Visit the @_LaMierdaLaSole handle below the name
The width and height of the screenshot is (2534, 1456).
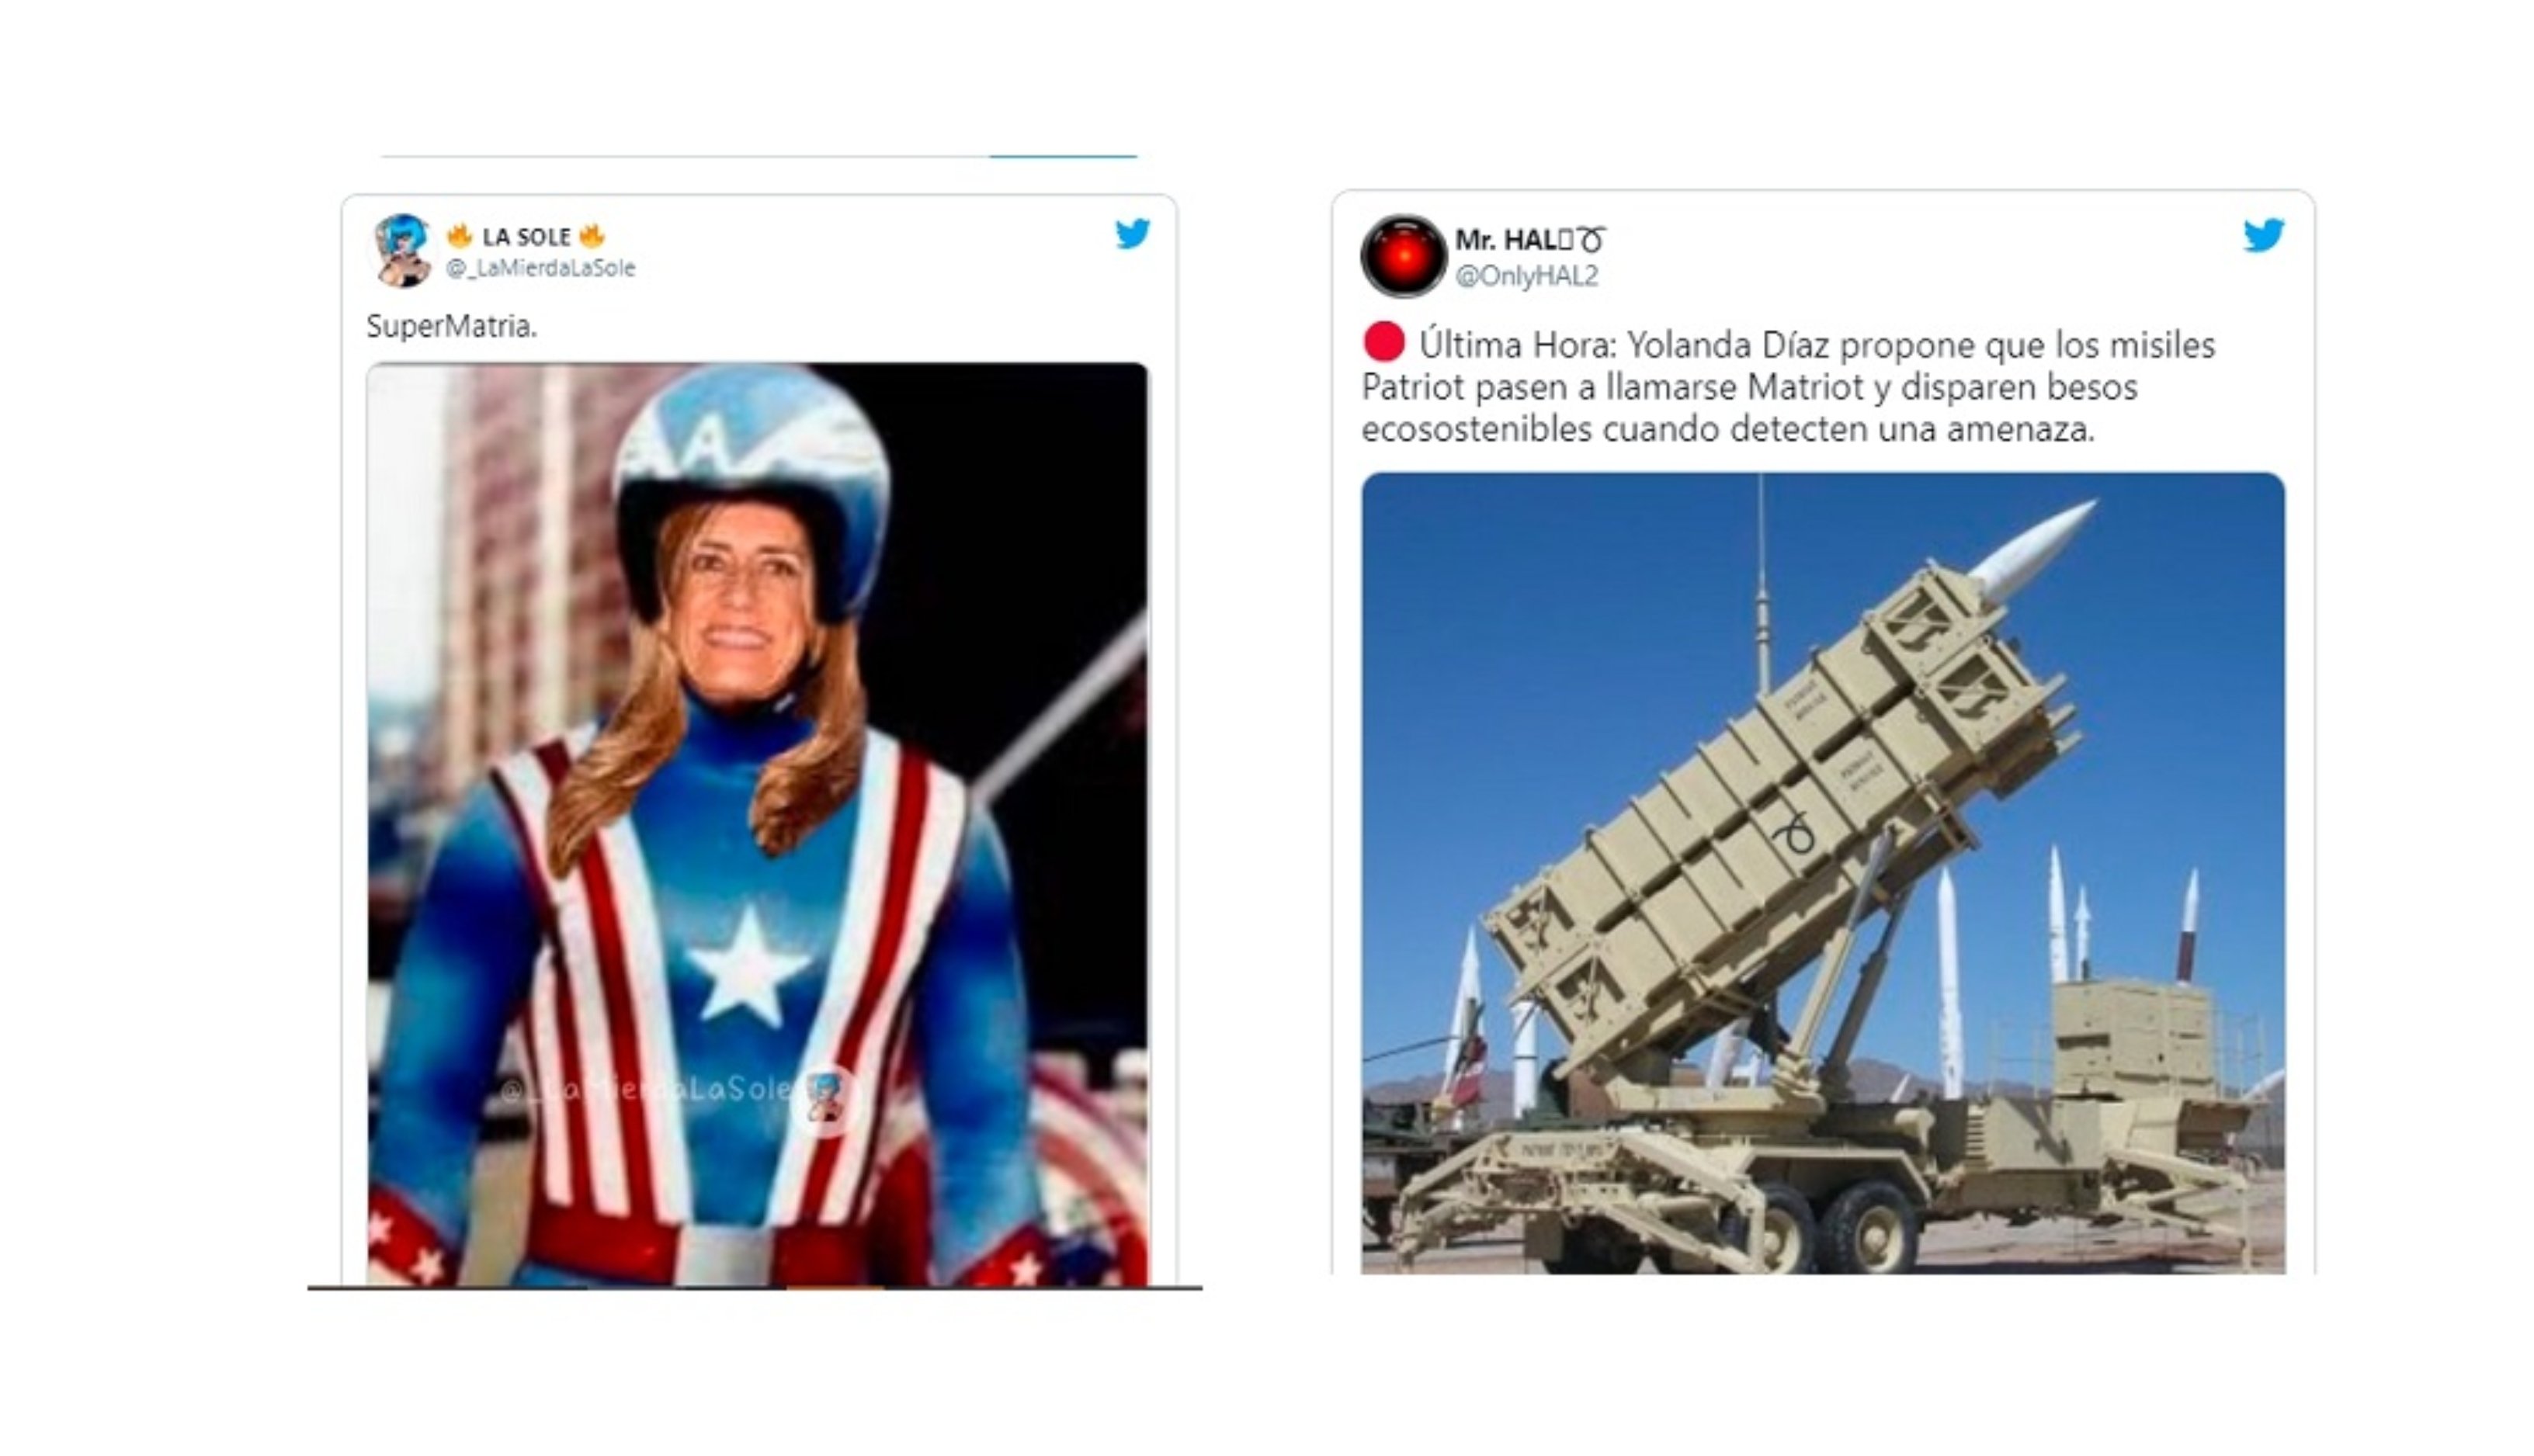540,268
